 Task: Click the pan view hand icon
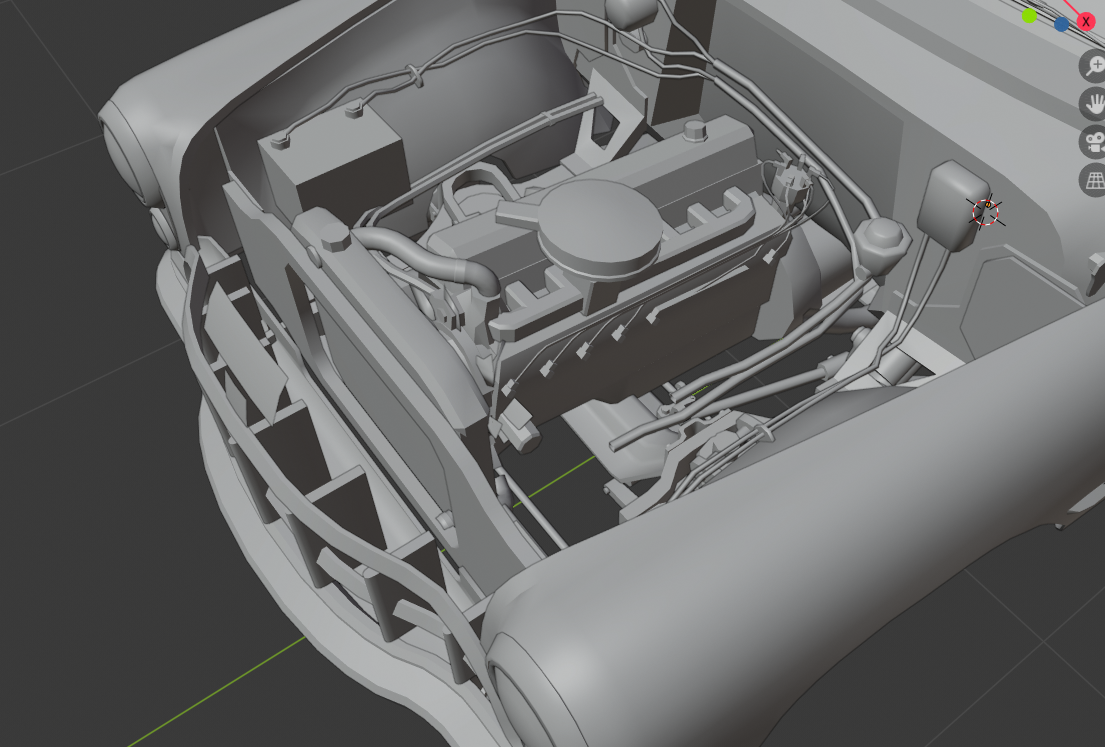(1093, 104)
